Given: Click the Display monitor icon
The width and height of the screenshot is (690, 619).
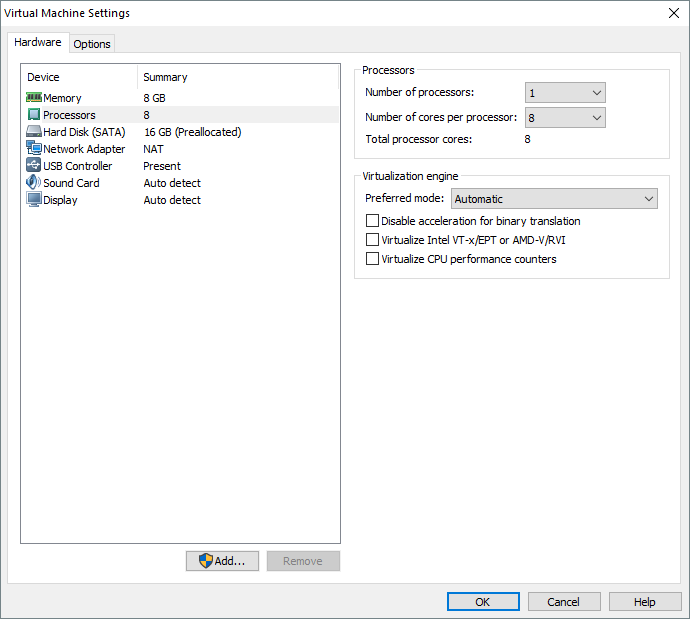Looking at the screenshot, I should coord(33,200).
